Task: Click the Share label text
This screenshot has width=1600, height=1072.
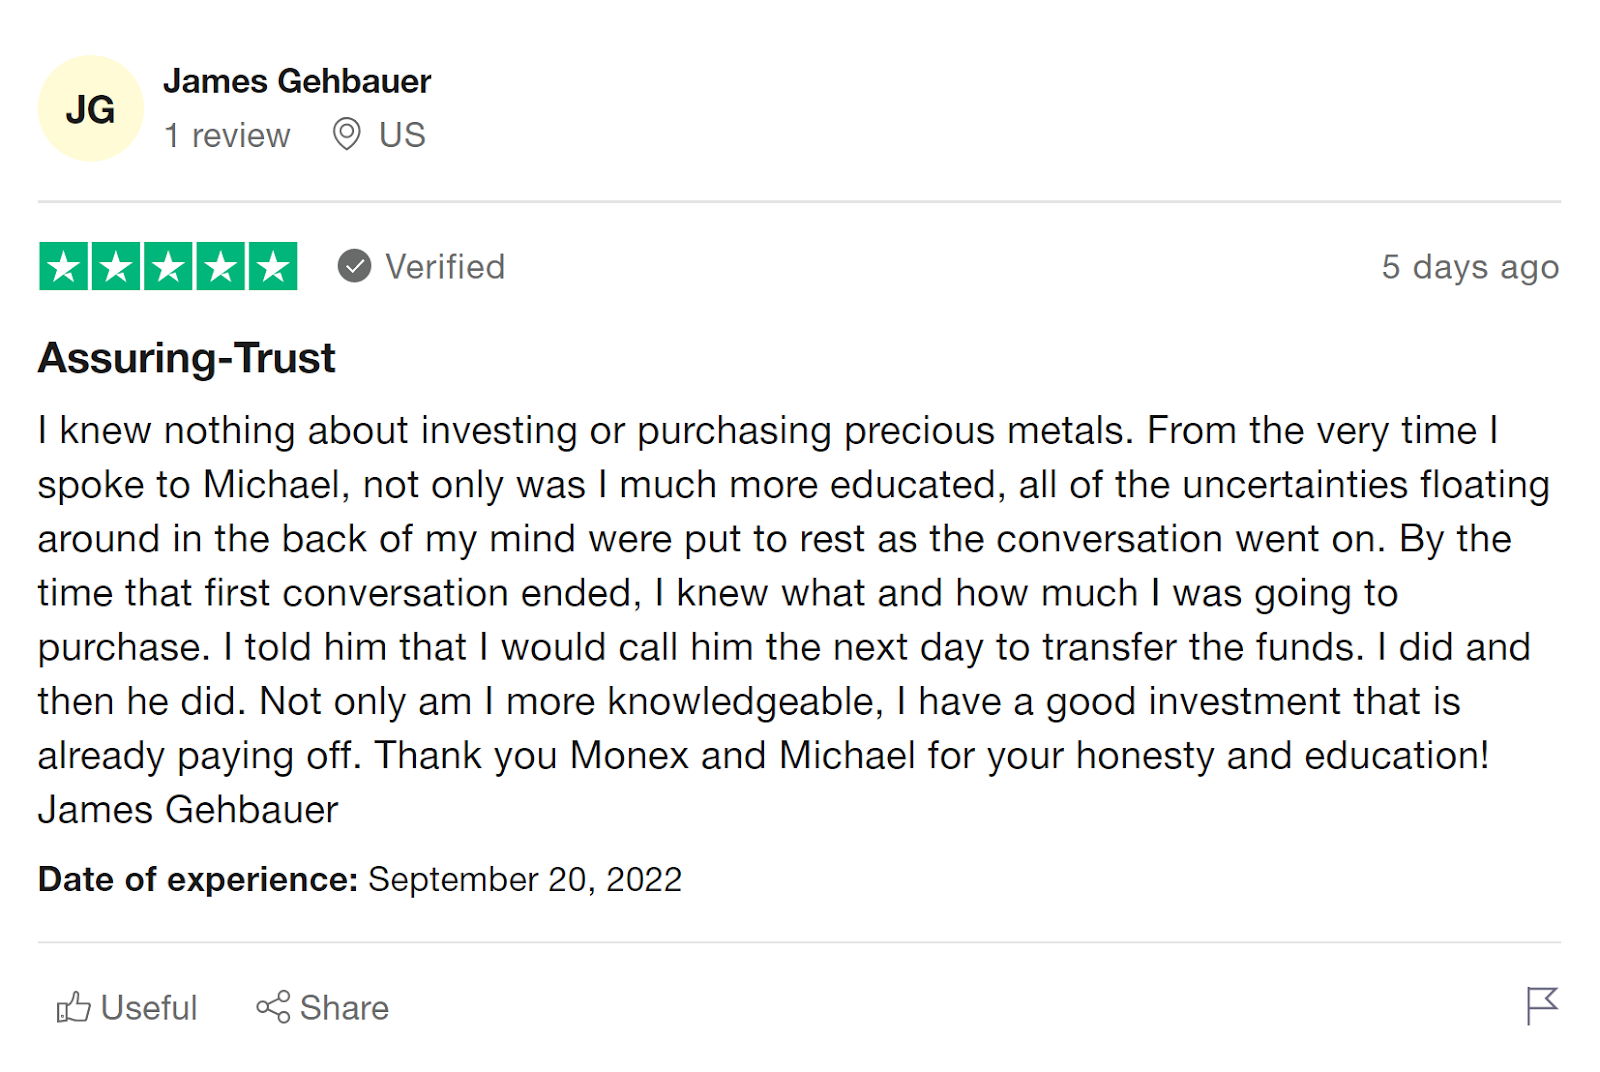Action: pyautogui.click(x=344, y=1008)
